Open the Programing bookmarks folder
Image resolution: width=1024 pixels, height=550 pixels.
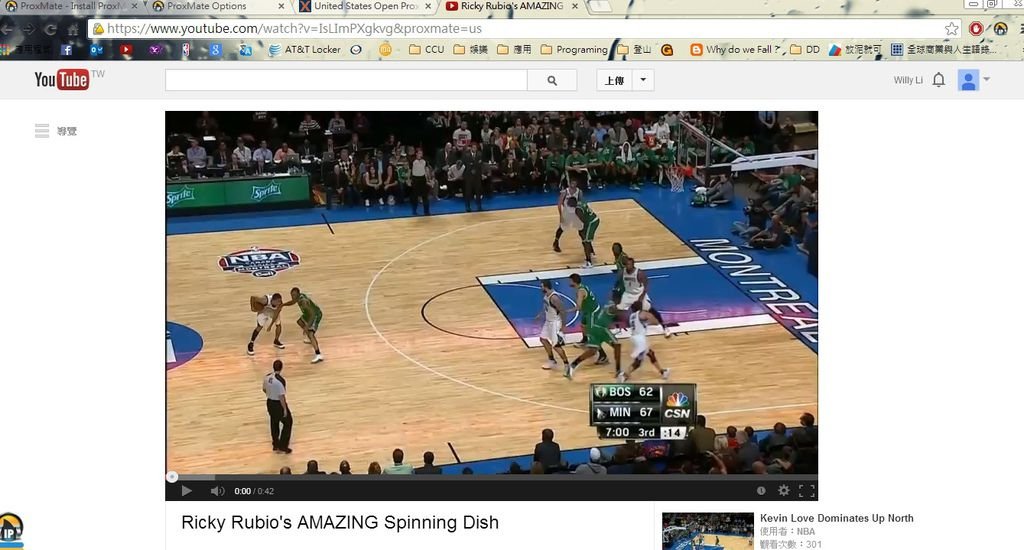574,50
